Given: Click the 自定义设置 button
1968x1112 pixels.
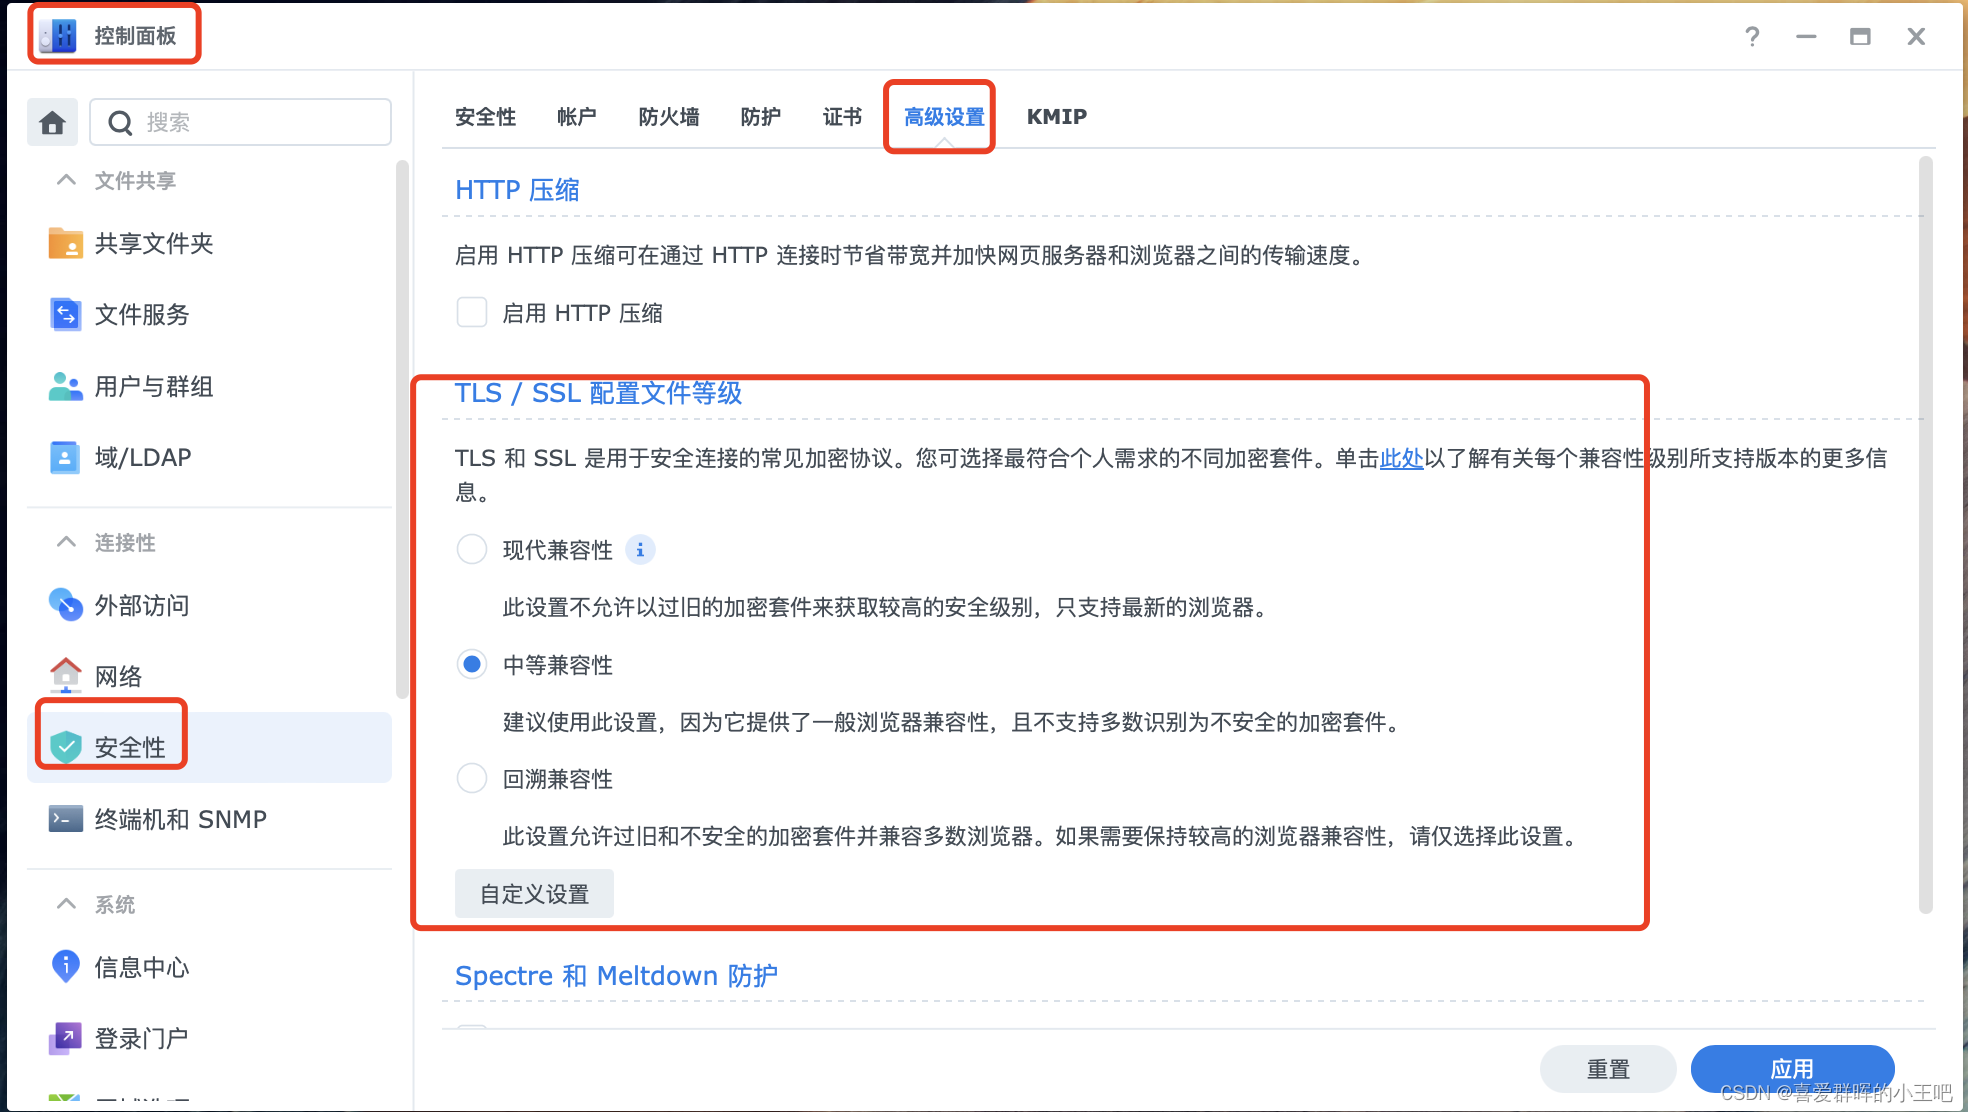Looking at the screenshot, I should point(534,894).
